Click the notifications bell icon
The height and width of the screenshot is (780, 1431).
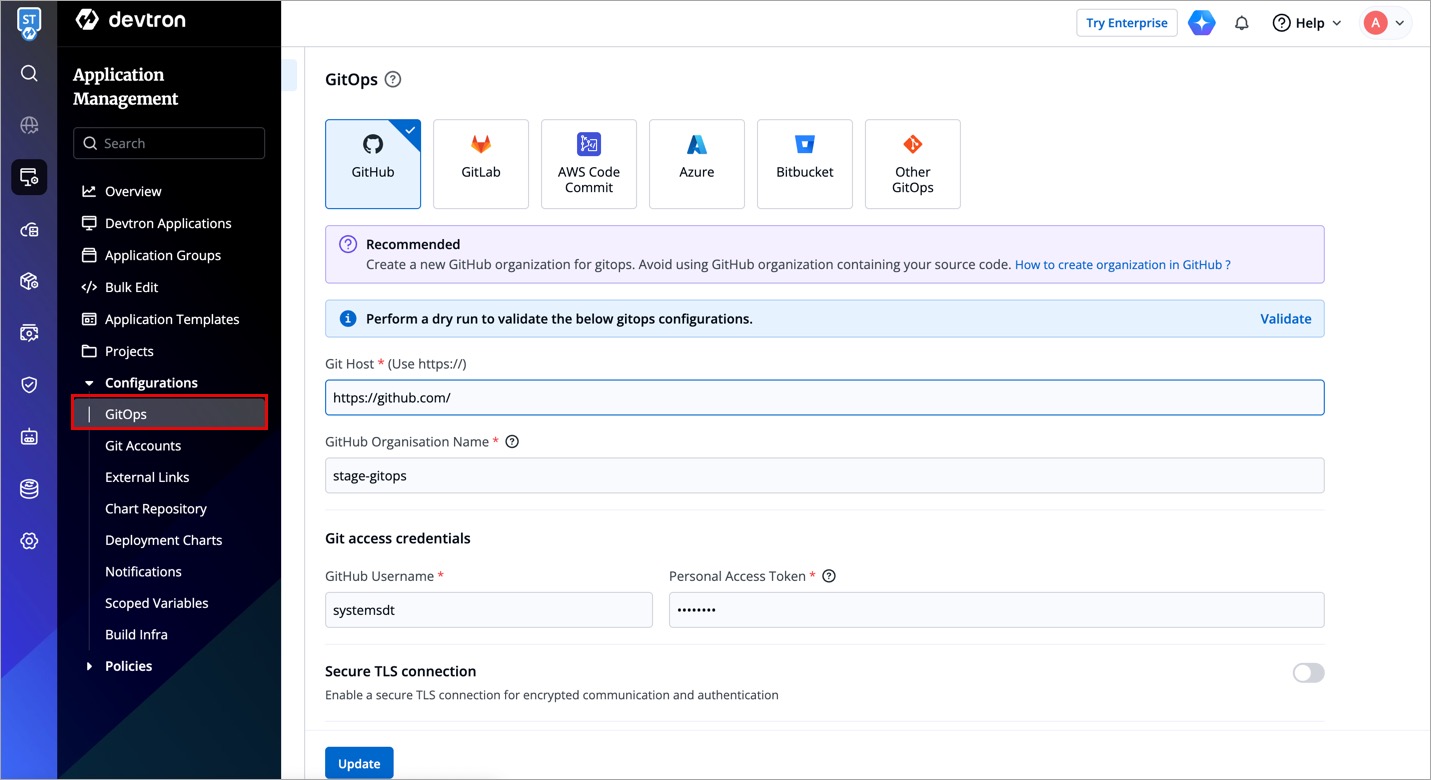click(1242, 23)
